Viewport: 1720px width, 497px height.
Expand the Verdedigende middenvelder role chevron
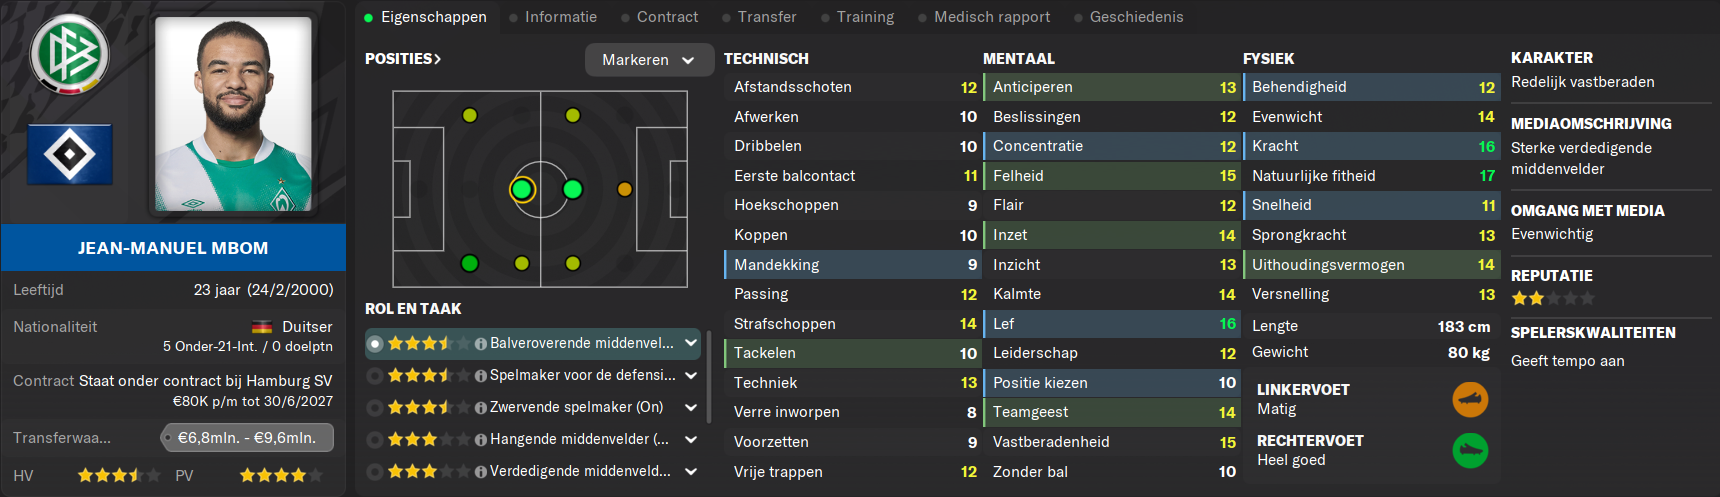[x=691, y=471]
